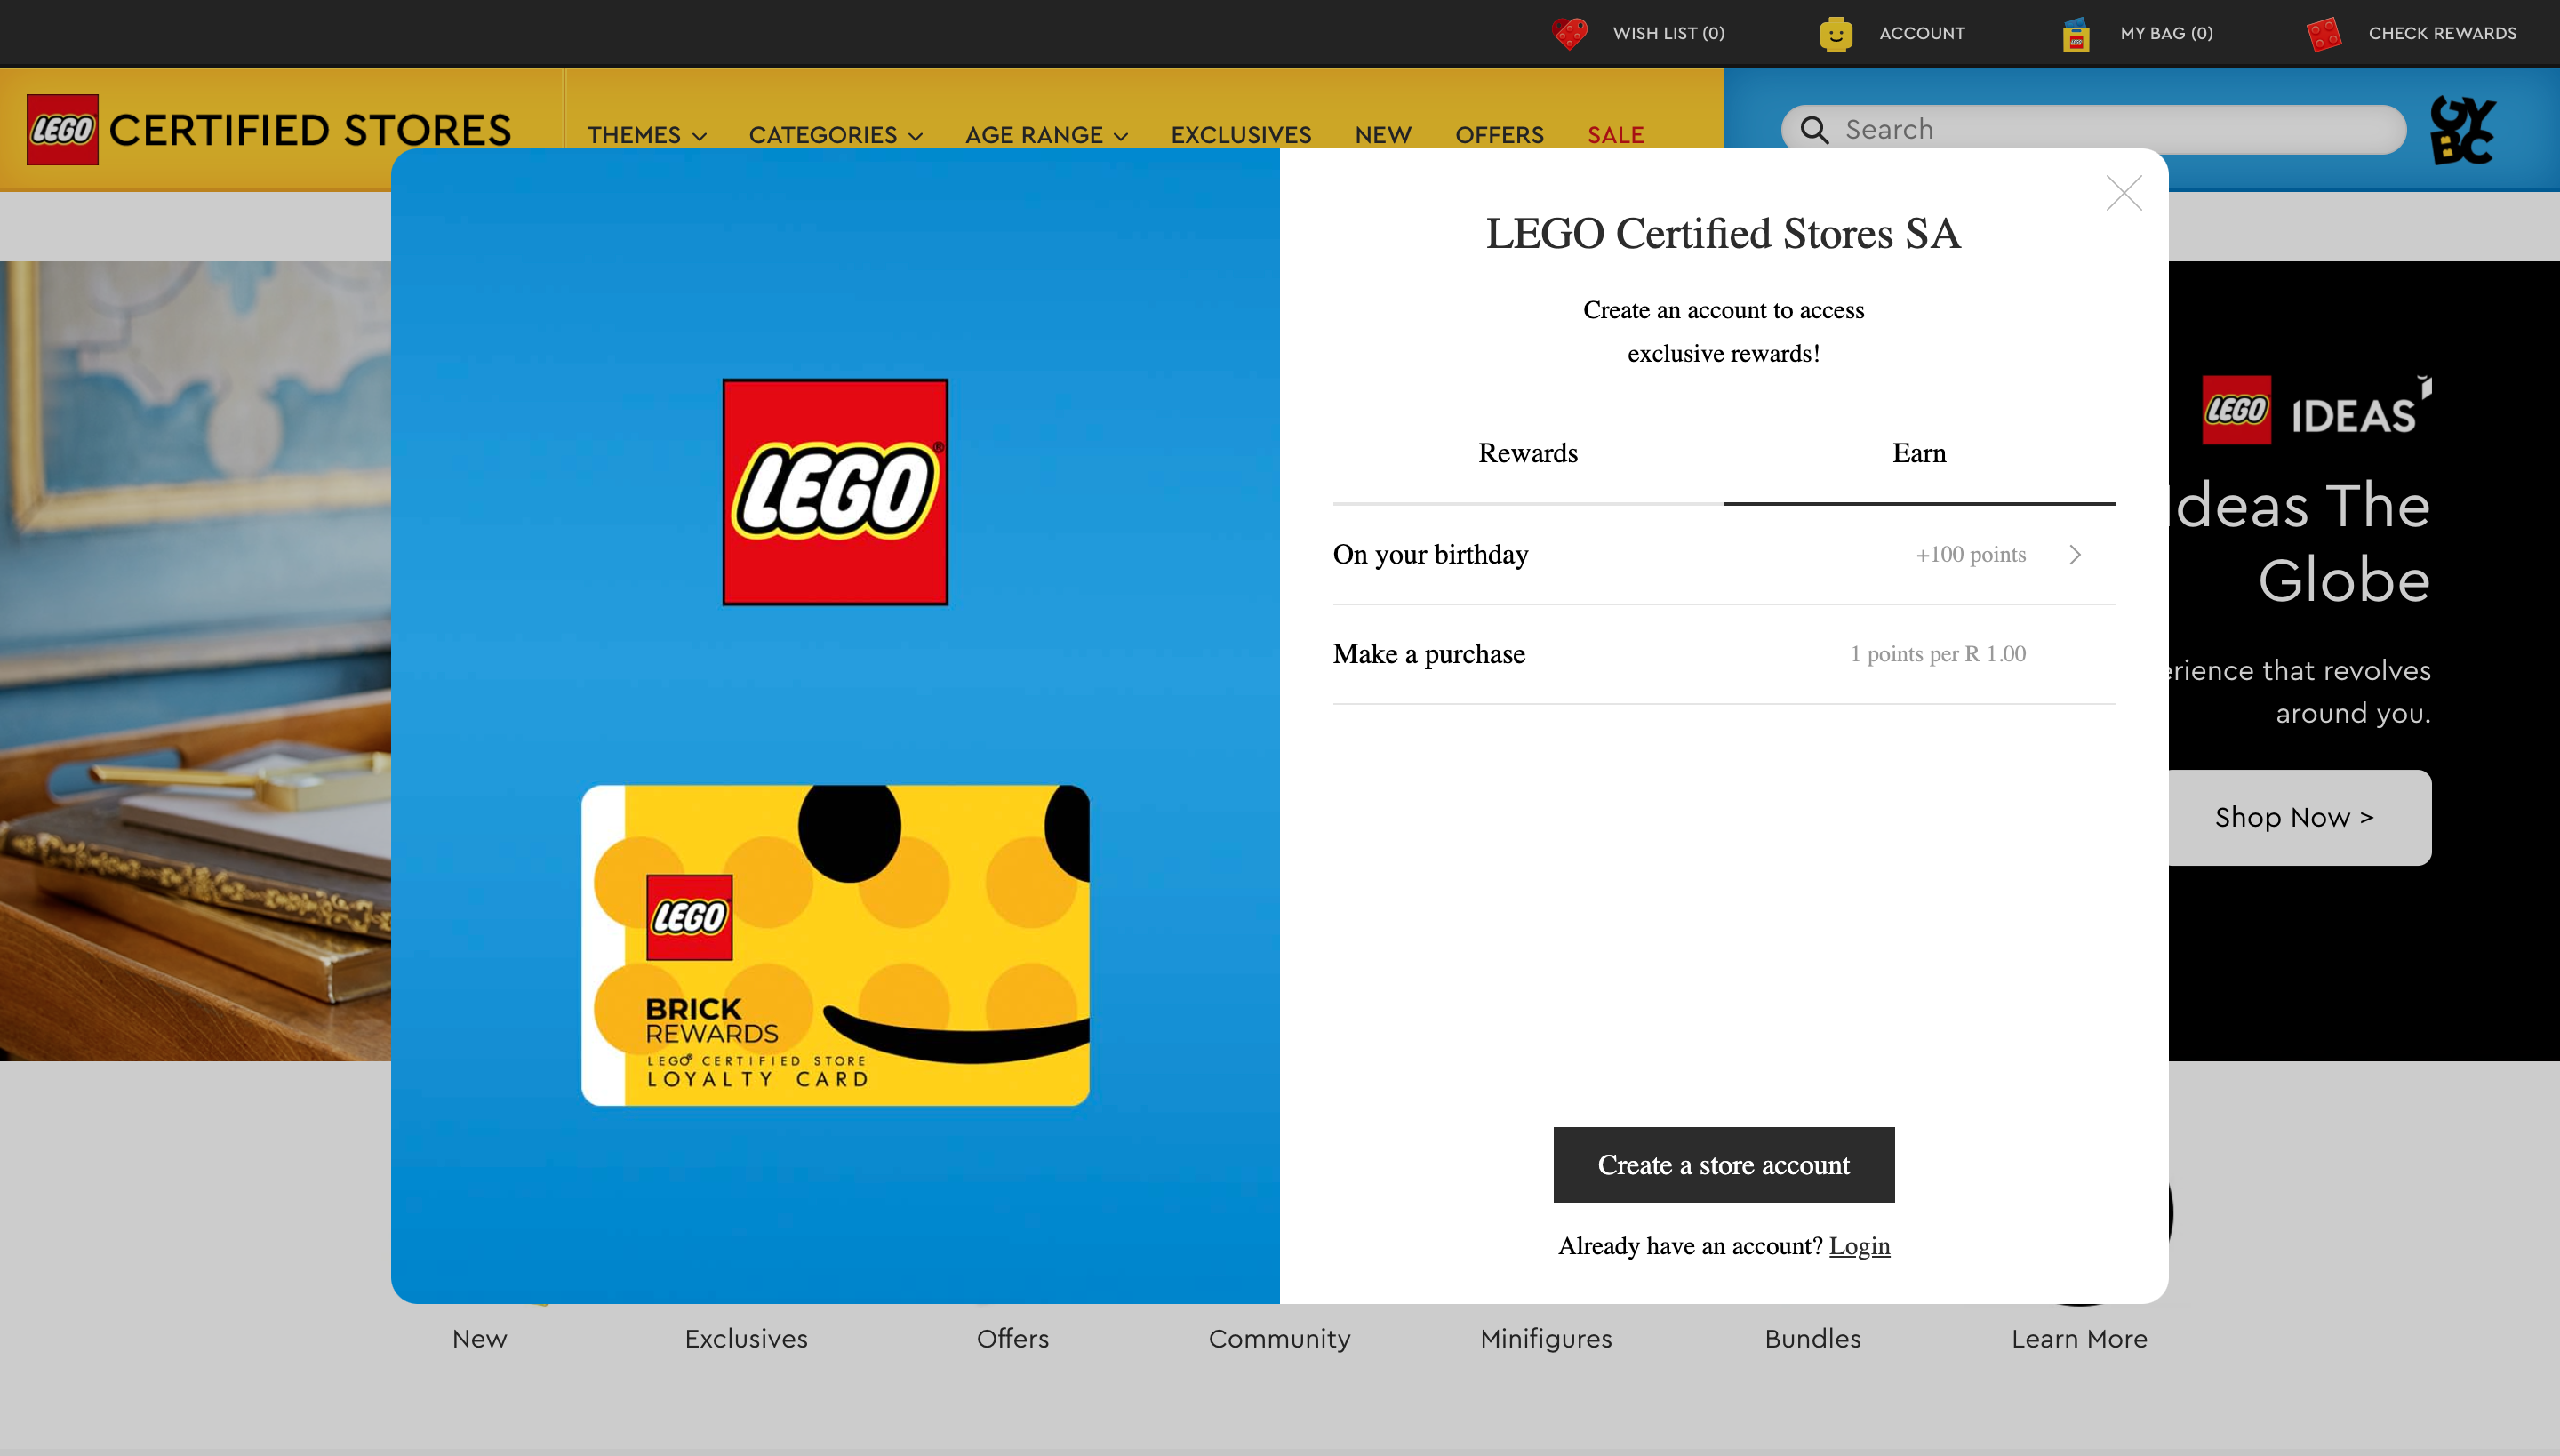Screen dimensions: 2560x1456
Task: Click Create a store account button
Action: click(1723, 1165)
